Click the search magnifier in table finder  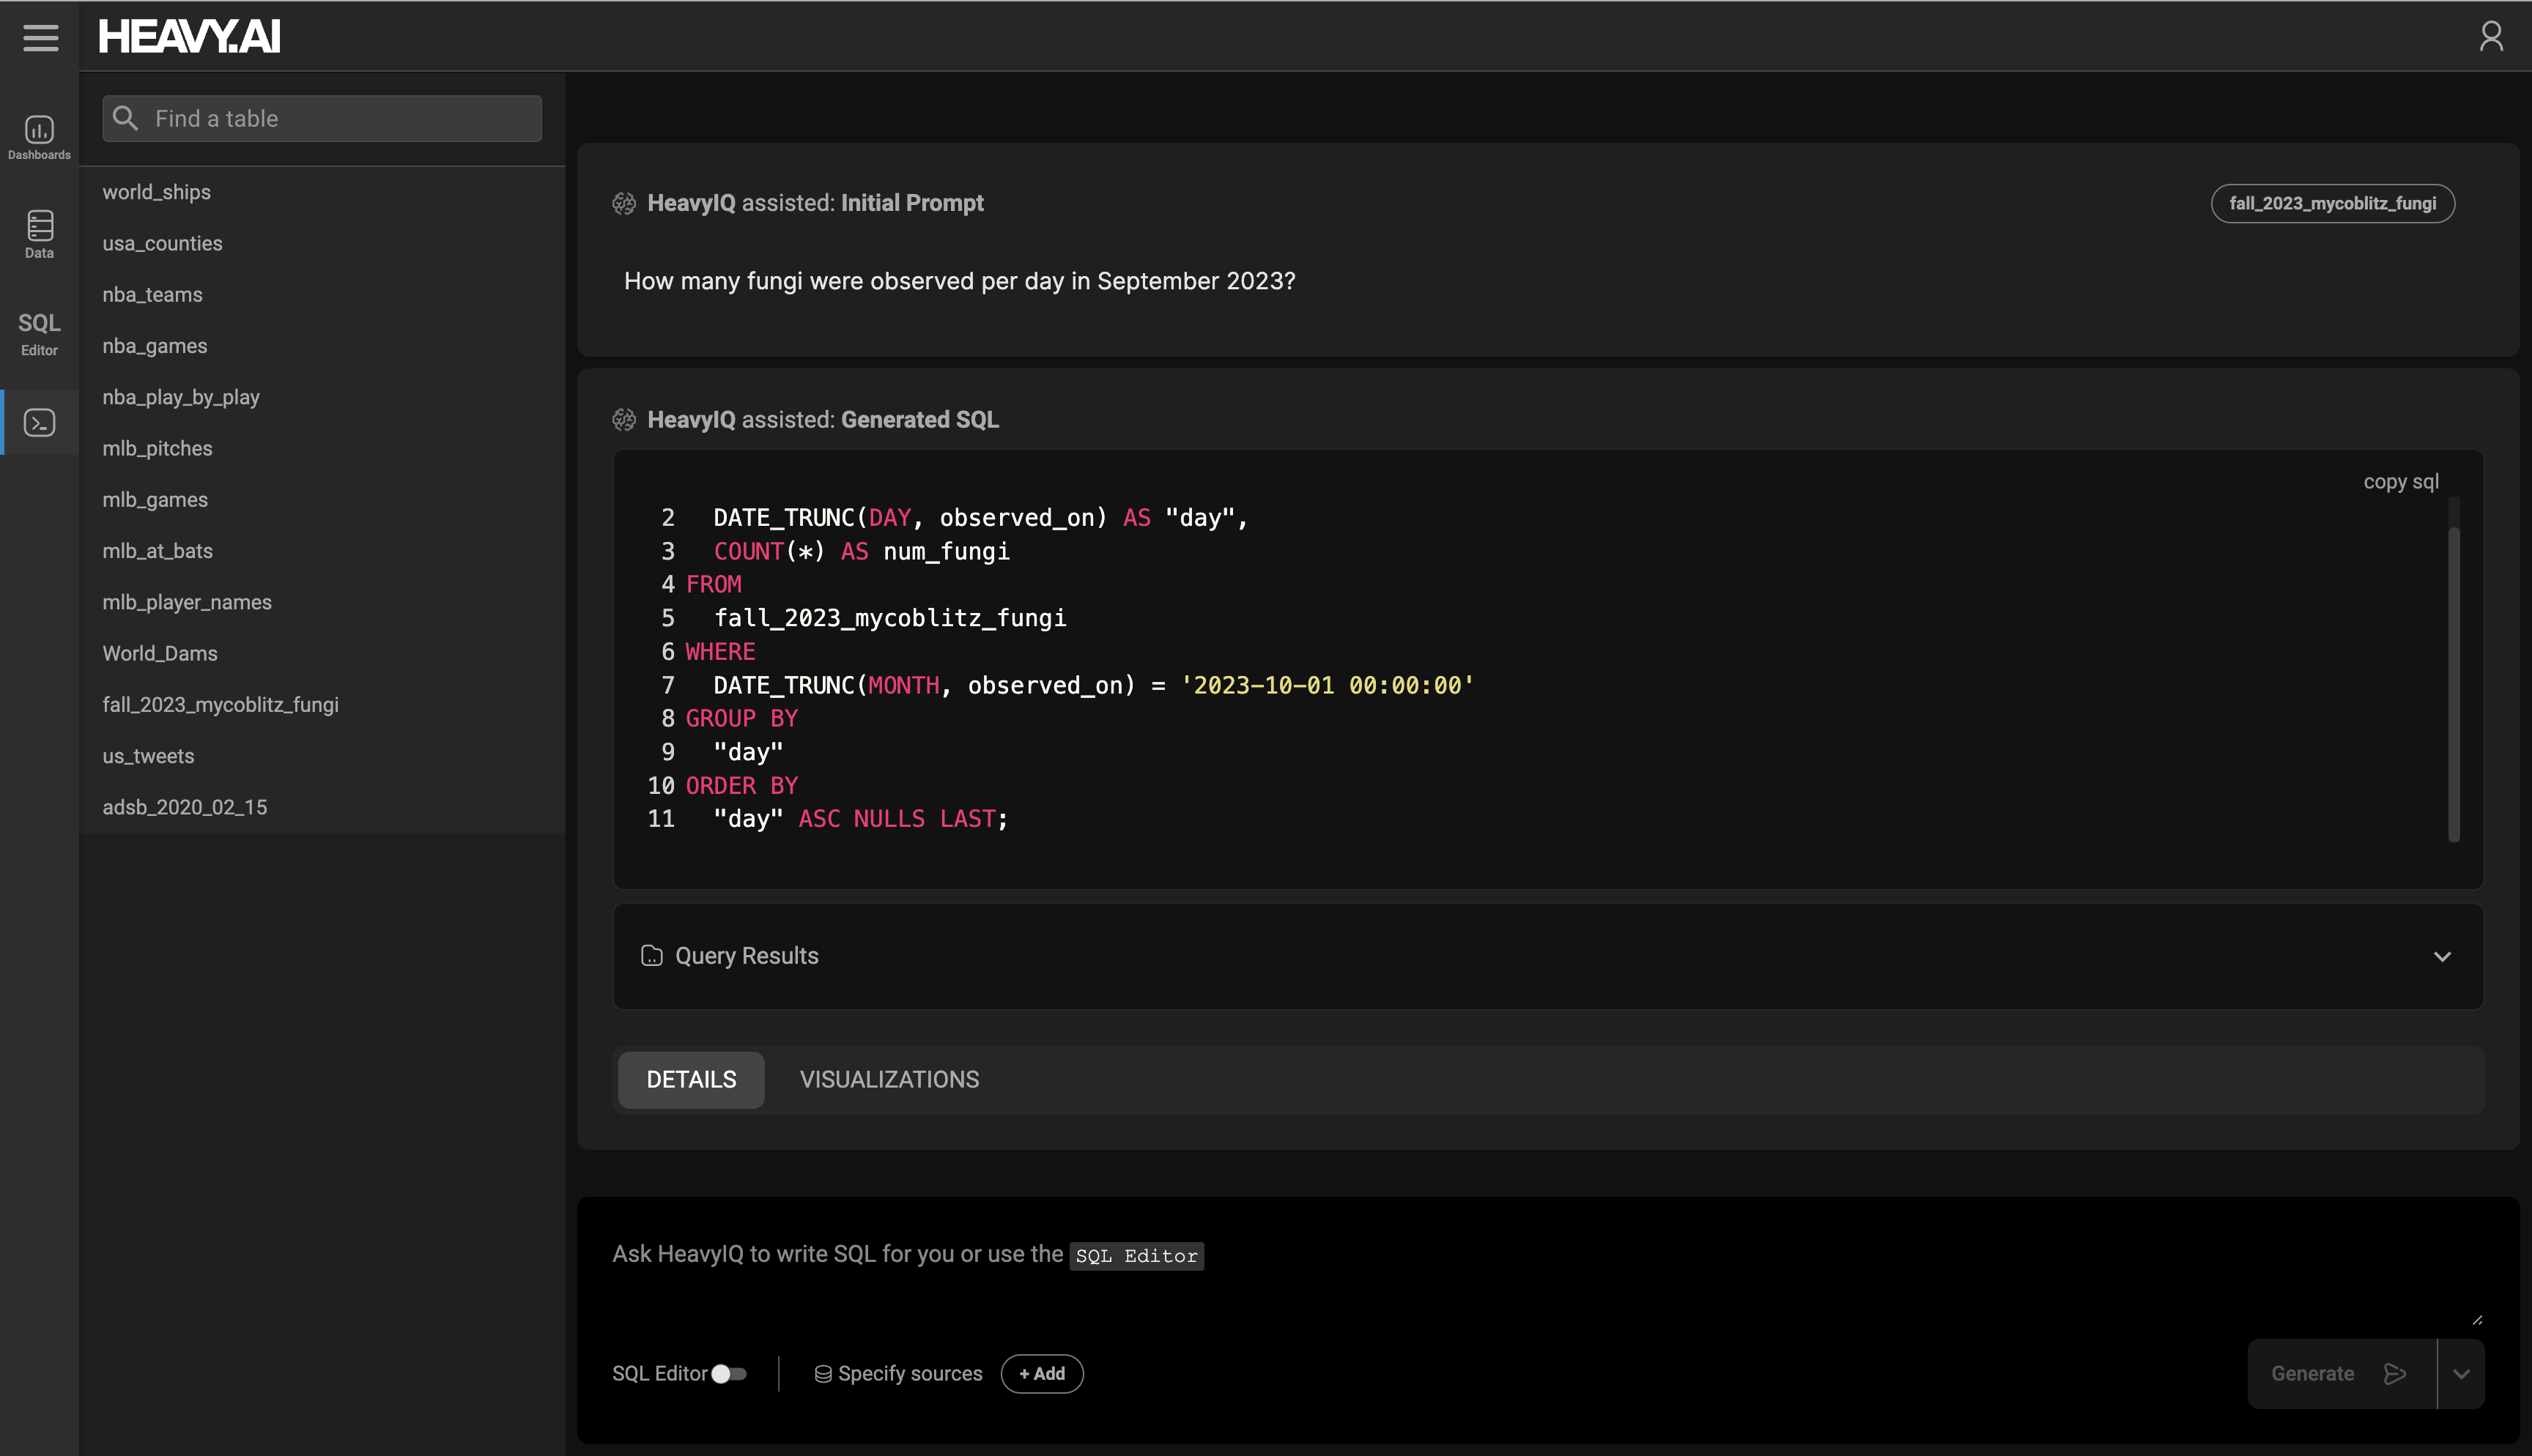click(x=126, y=118)
